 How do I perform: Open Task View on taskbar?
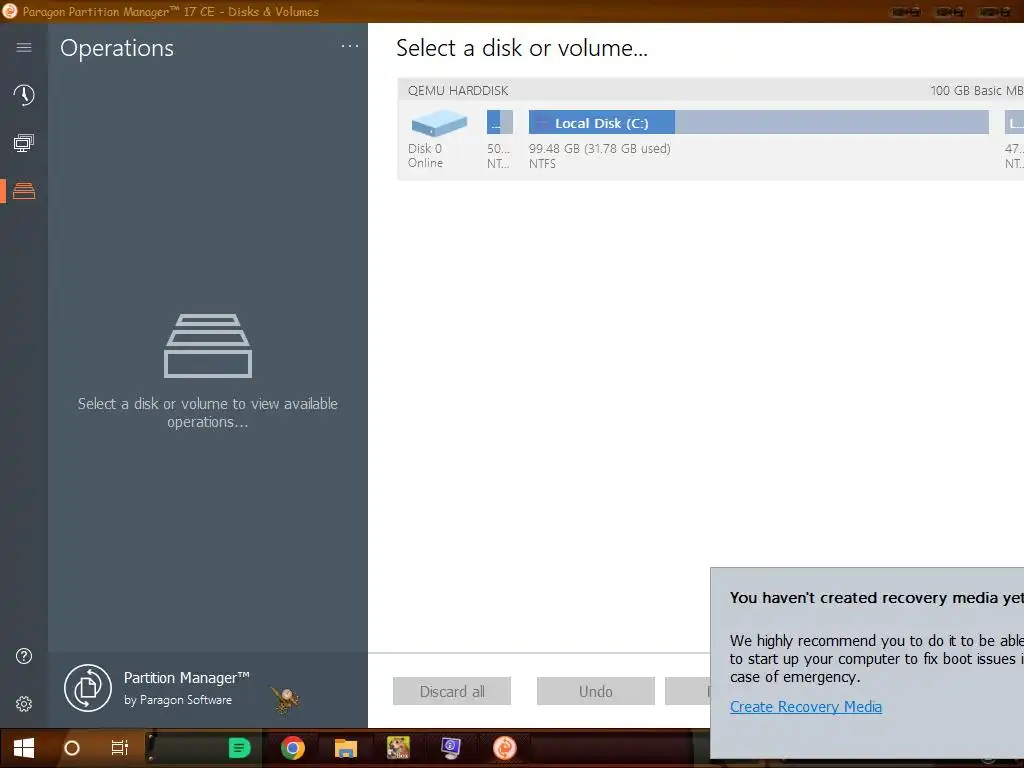coord(120,748)
